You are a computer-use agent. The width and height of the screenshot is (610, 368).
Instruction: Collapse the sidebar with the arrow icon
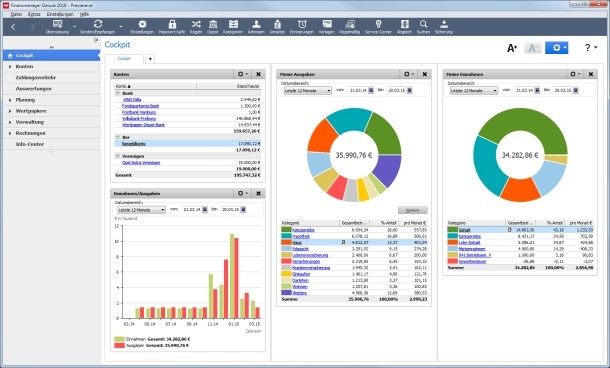pyautogui.click(x=96, y=40)
